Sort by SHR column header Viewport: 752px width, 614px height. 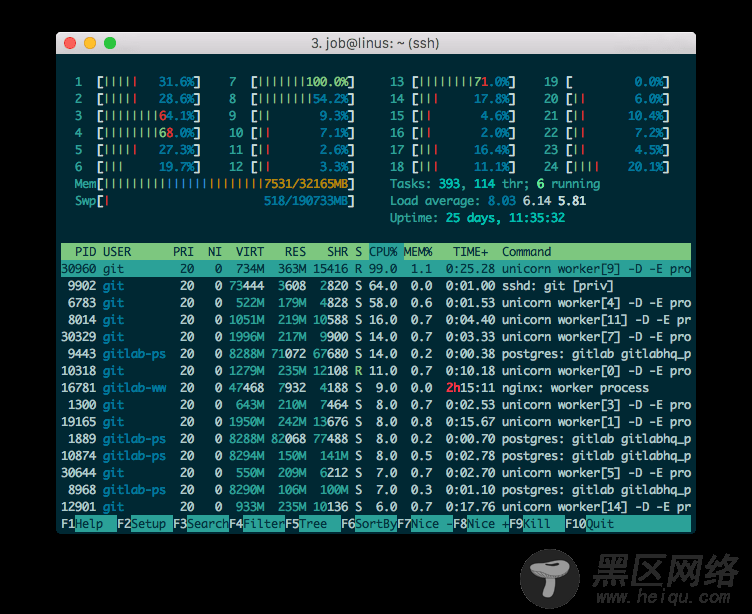click(338, 252)
